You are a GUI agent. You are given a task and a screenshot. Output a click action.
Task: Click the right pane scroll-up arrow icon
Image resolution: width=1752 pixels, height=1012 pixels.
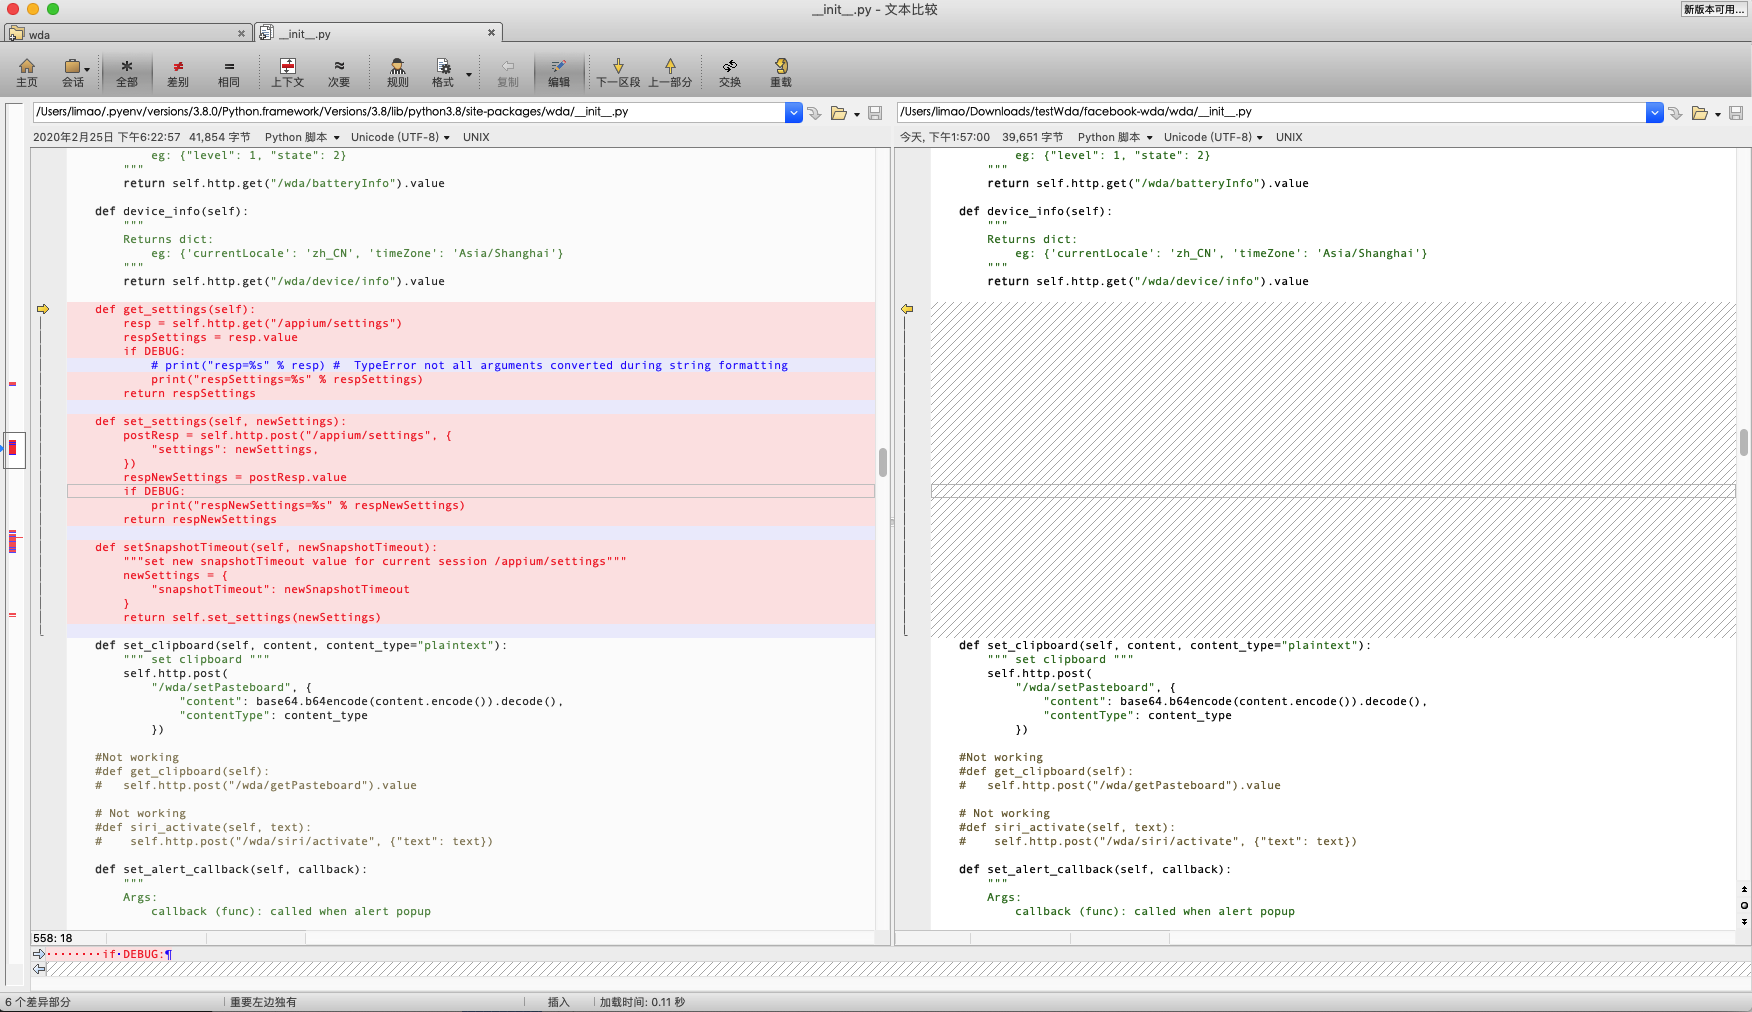(x=1744, y=889)
